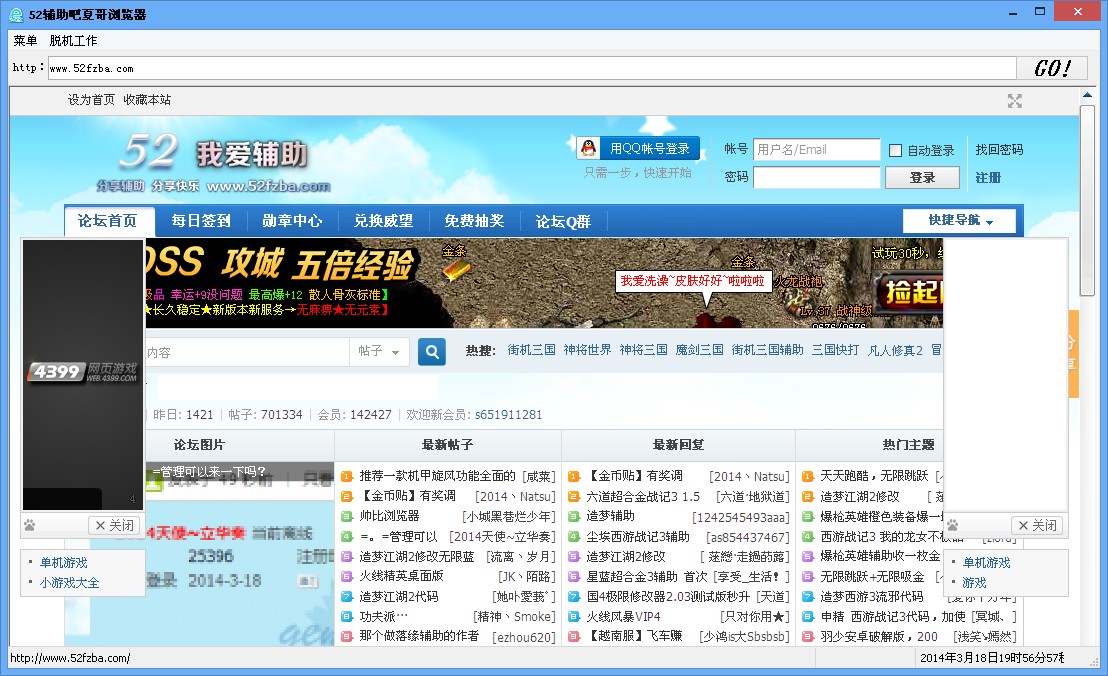Open post 功夫派… in 最新帖子
The width and height of the screenshot is (1108, 676).
384,617
